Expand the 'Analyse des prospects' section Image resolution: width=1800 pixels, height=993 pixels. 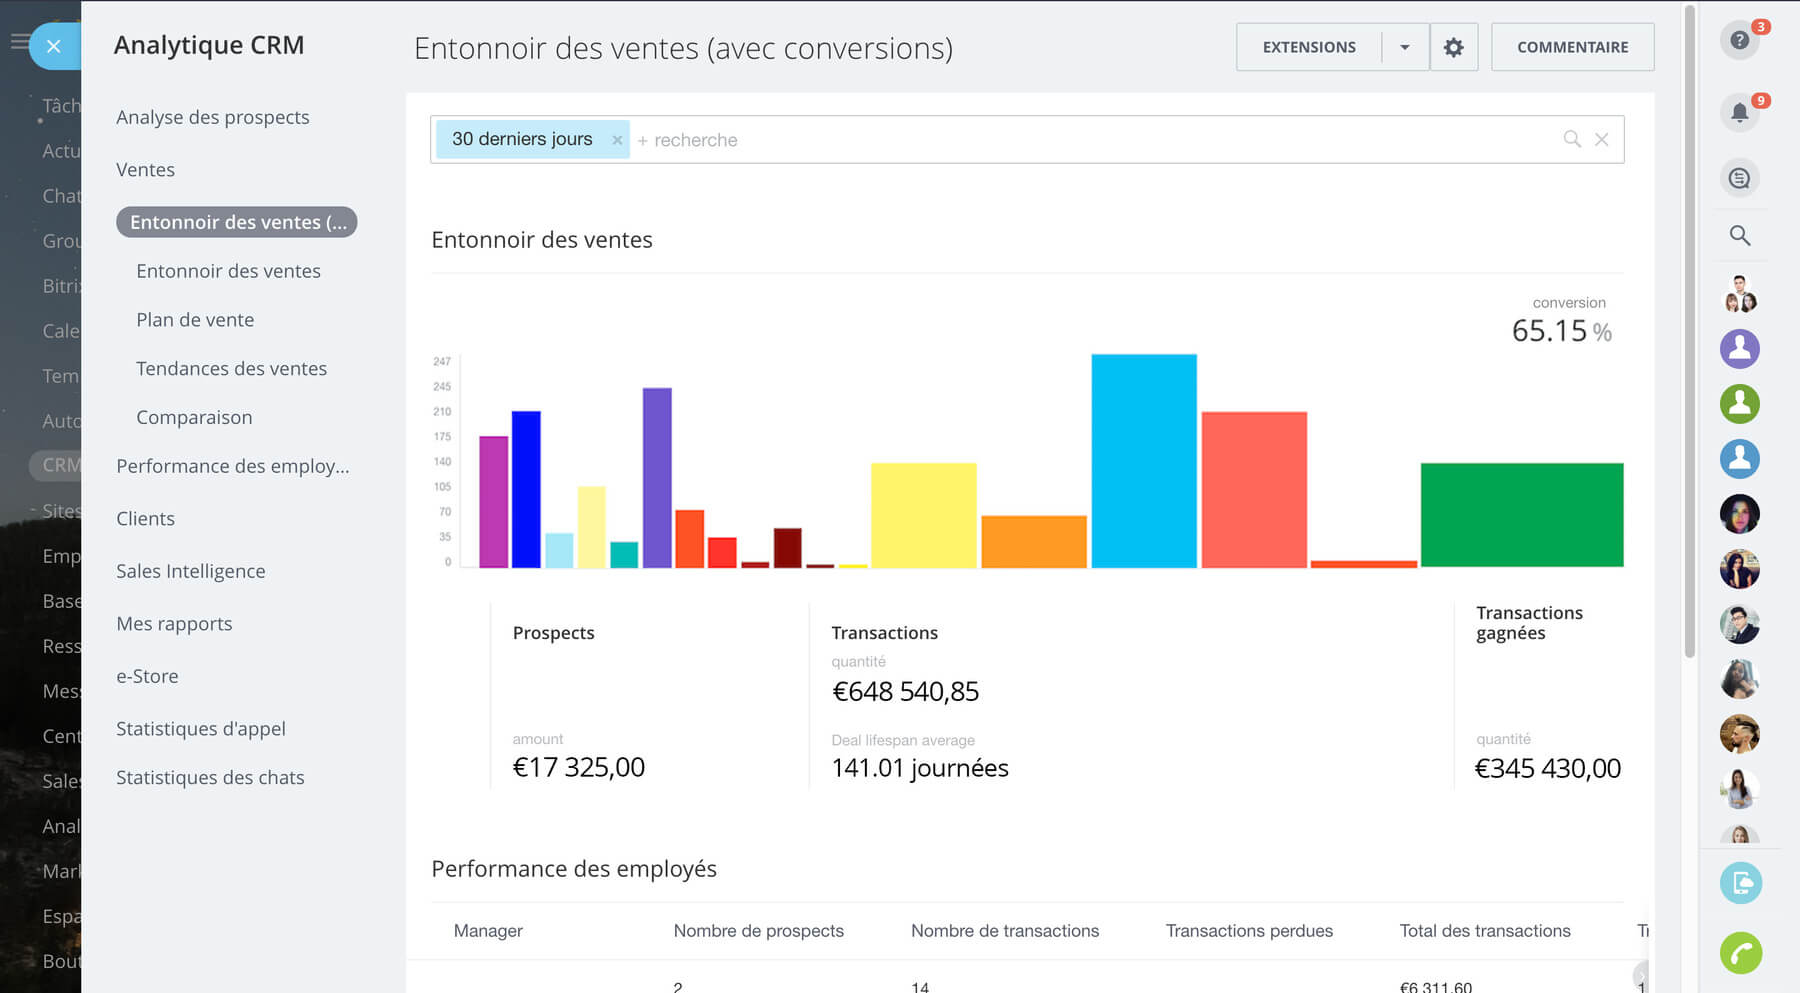tap(212, 117)
